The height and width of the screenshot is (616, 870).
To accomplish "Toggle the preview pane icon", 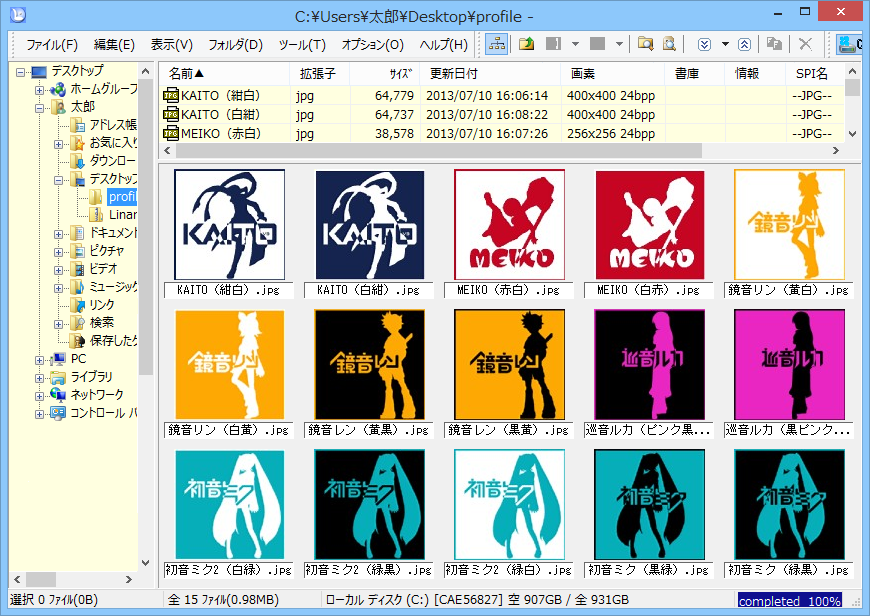I will [x=554, y=45].
